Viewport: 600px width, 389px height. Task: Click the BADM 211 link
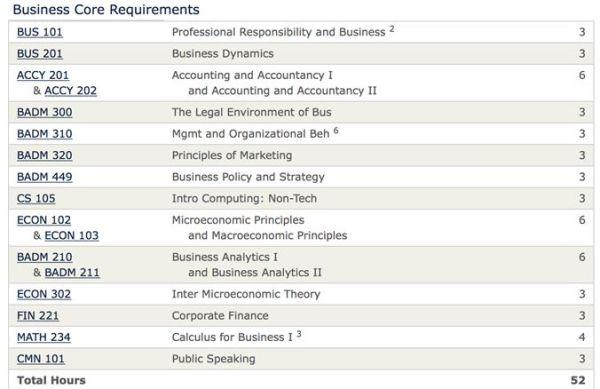coord(72,272)
